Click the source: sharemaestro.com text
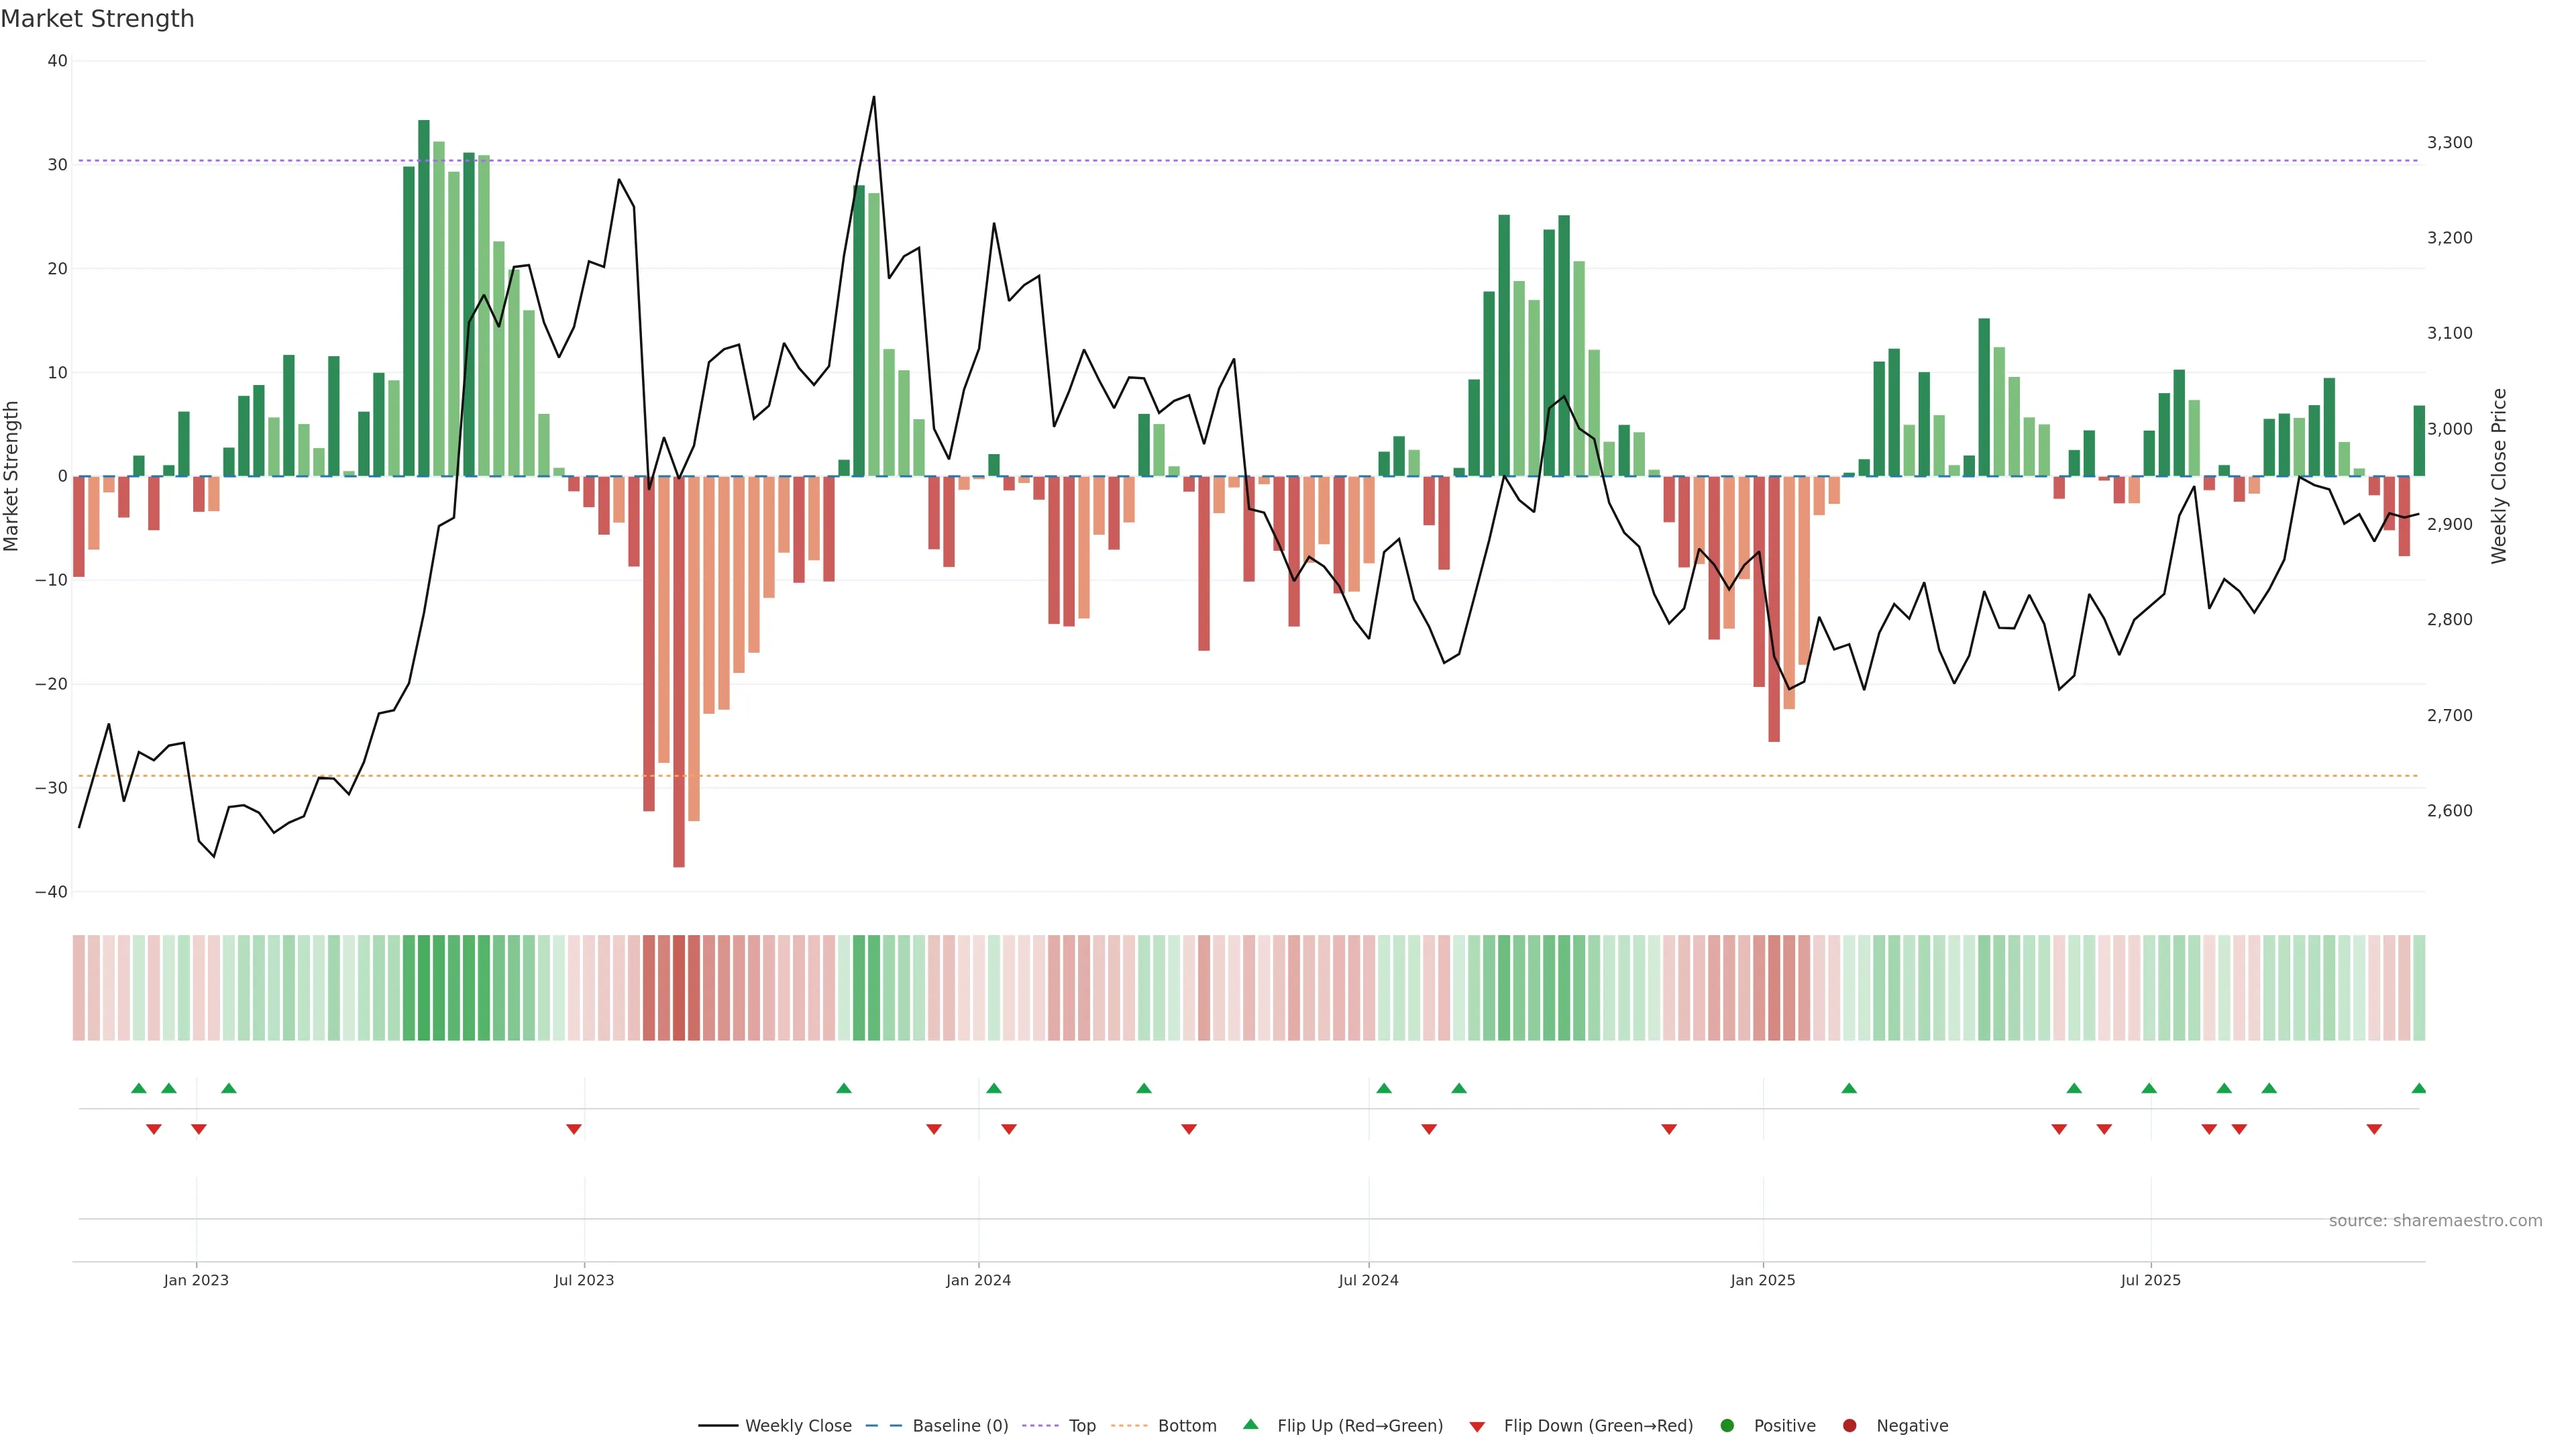 (2435, 1221)
